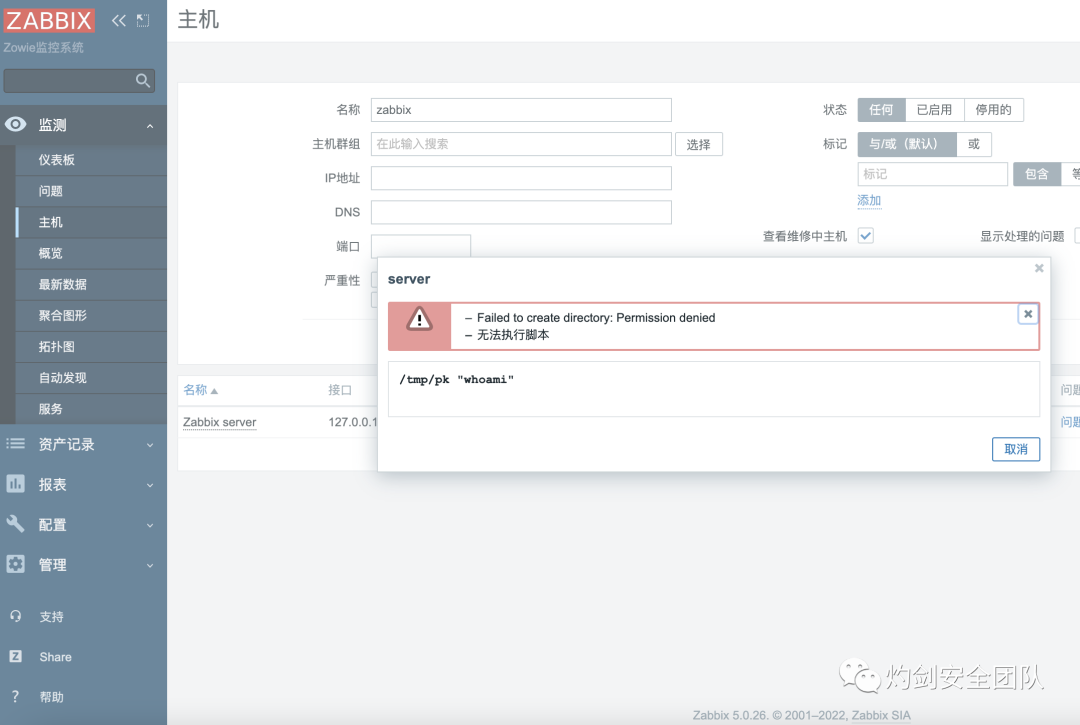
Task: Click the gear icon for 管理
Action: pyautogui.click(x=15, y=564)
